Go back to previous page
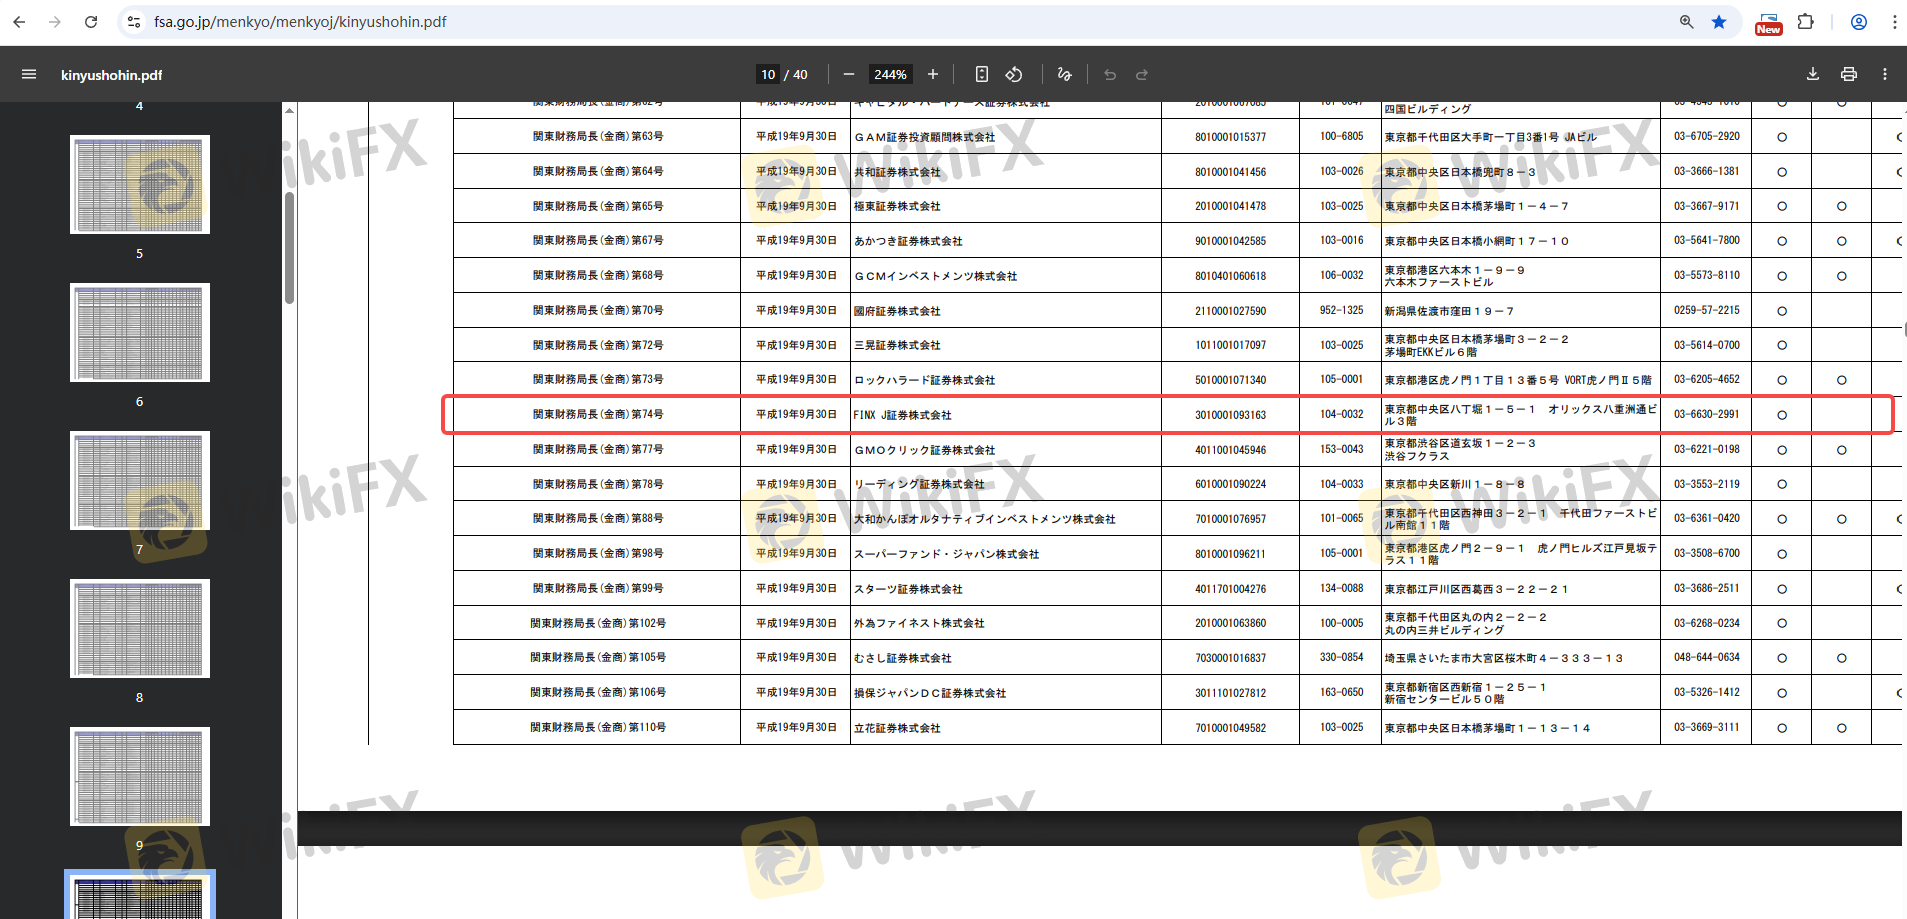 click(19, 22)
